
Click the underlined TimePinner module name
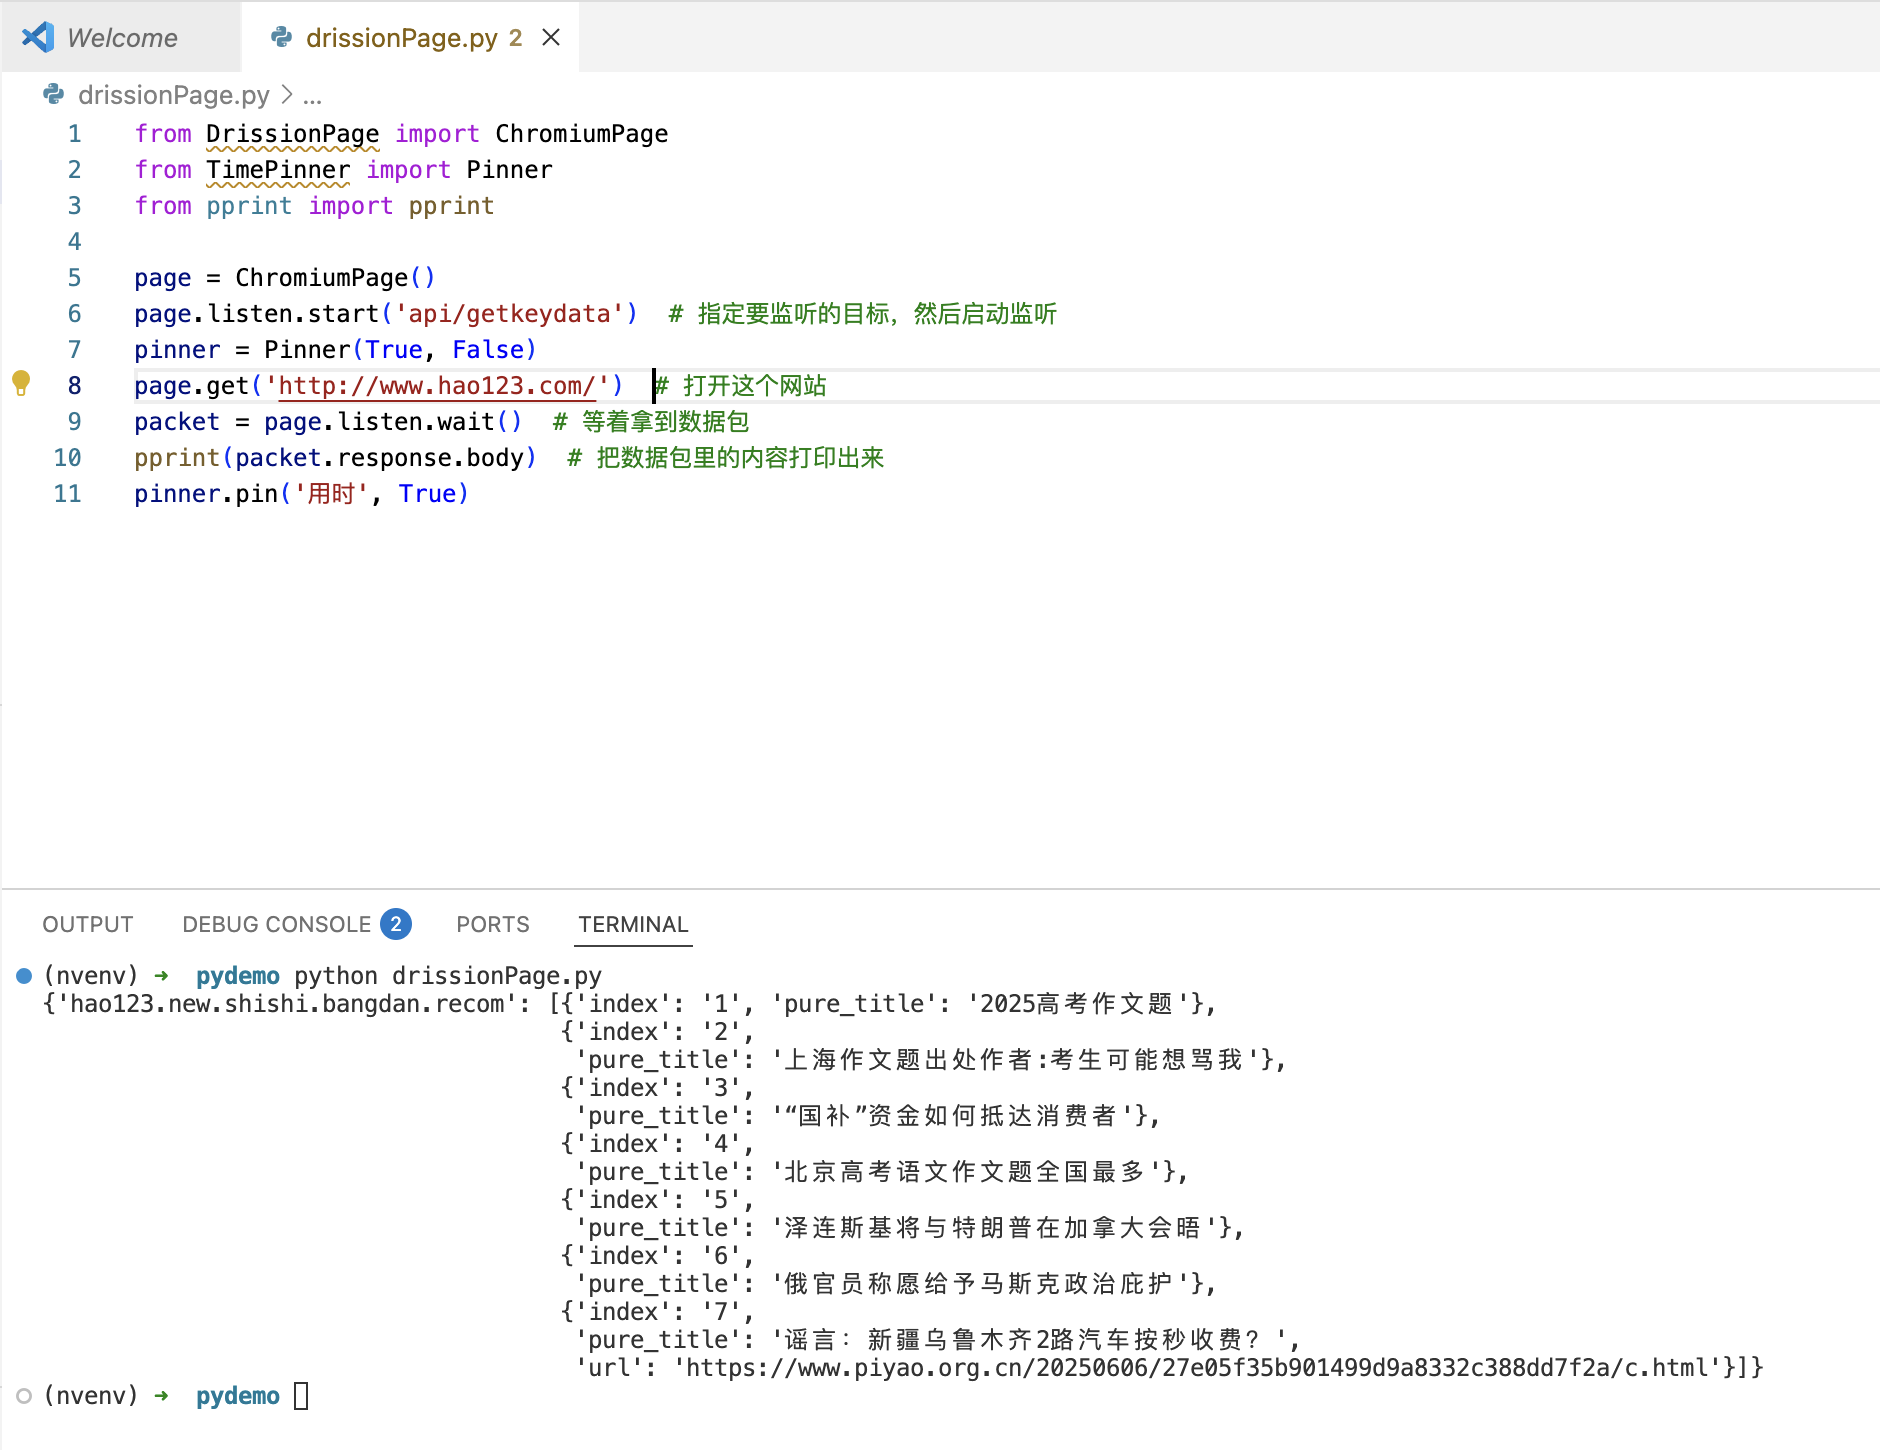point(278,170)
